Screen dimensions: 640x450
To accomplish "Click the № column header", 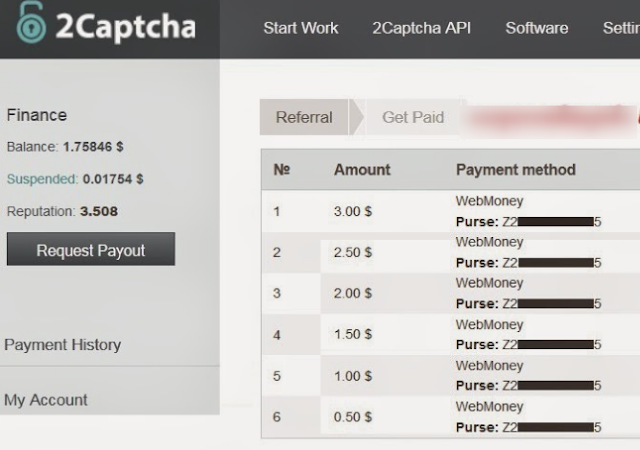I will pos(282,169).
